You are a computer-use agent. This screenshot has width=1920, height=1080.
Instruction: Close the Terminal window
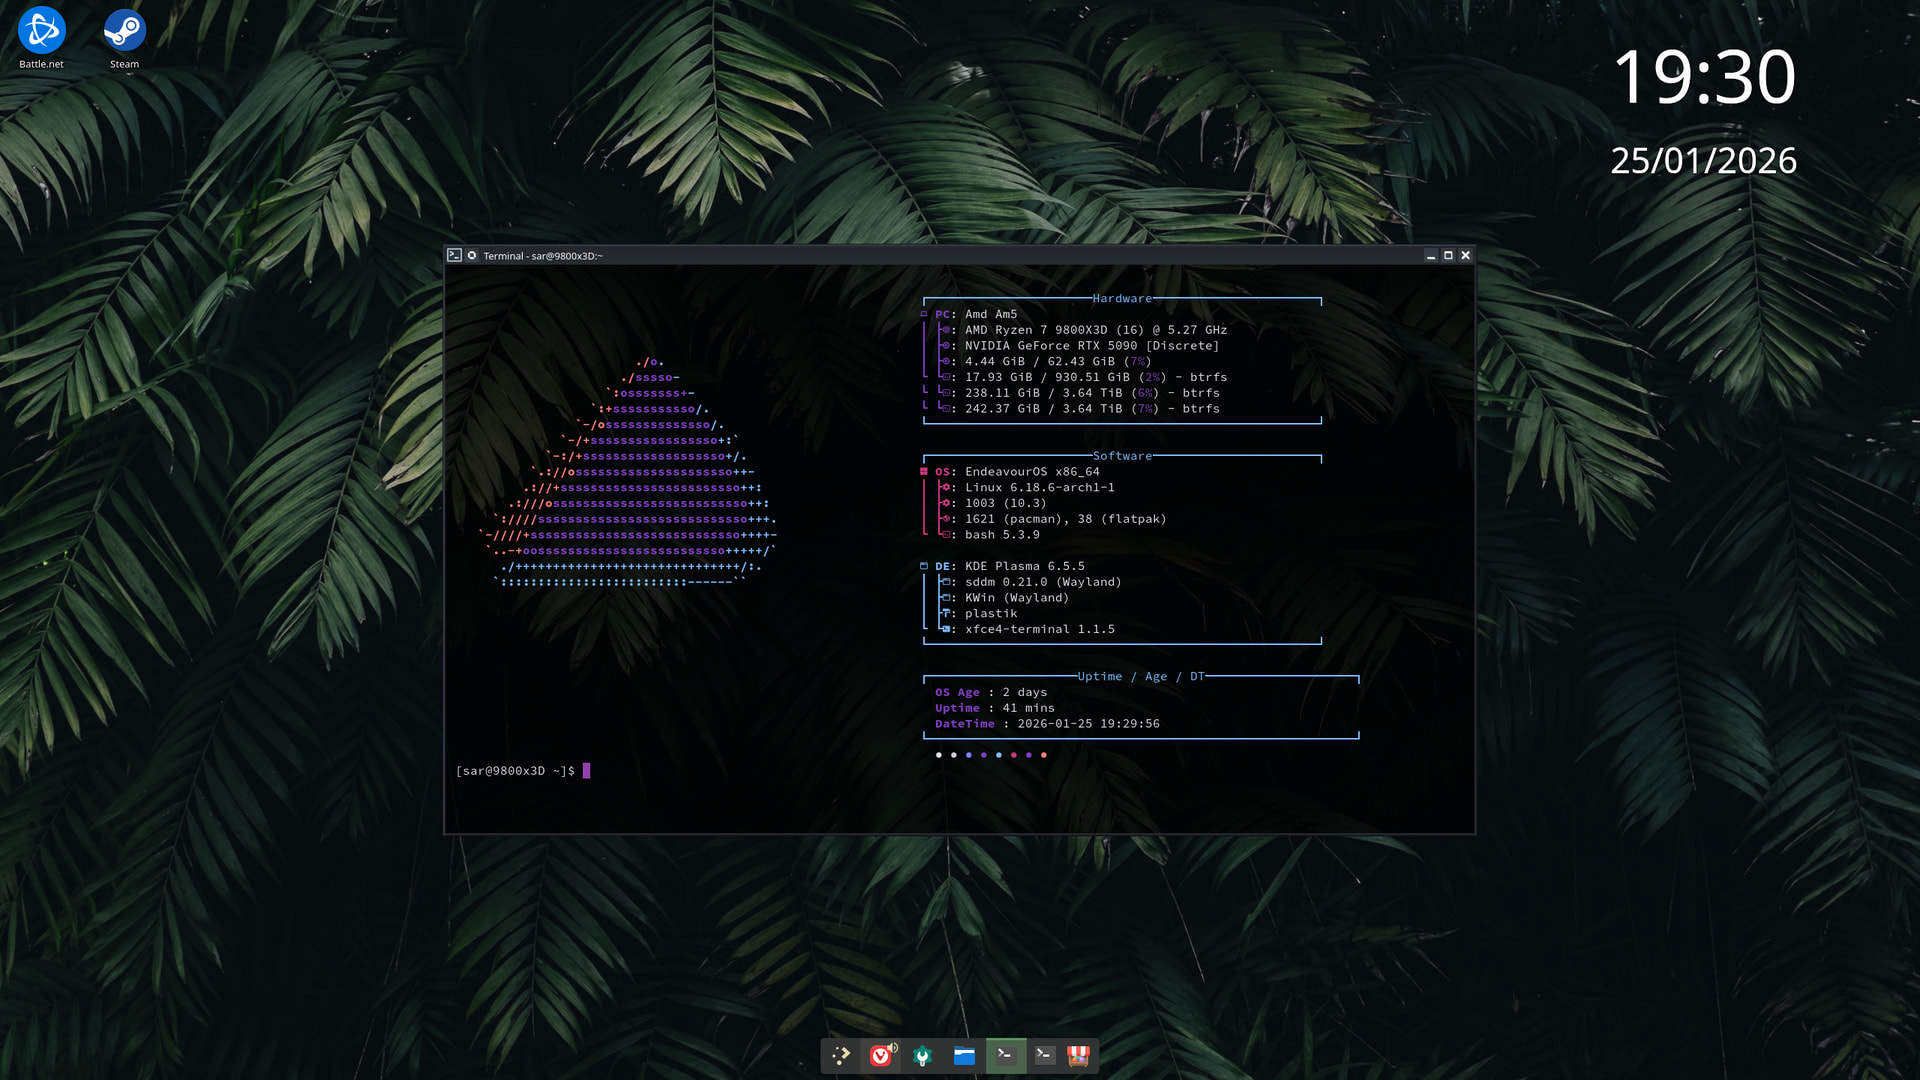1465,255
